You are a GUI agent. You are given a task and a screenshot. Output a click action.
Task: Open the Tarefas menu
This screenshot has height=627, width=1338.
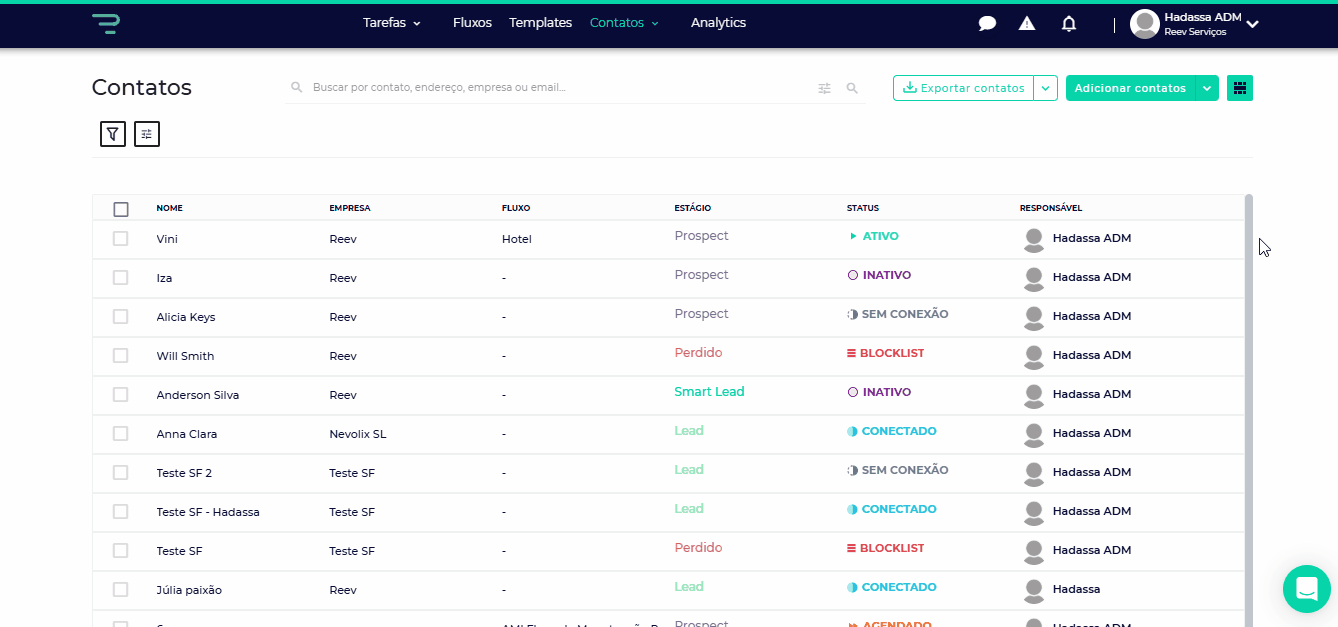pos(391,23)
